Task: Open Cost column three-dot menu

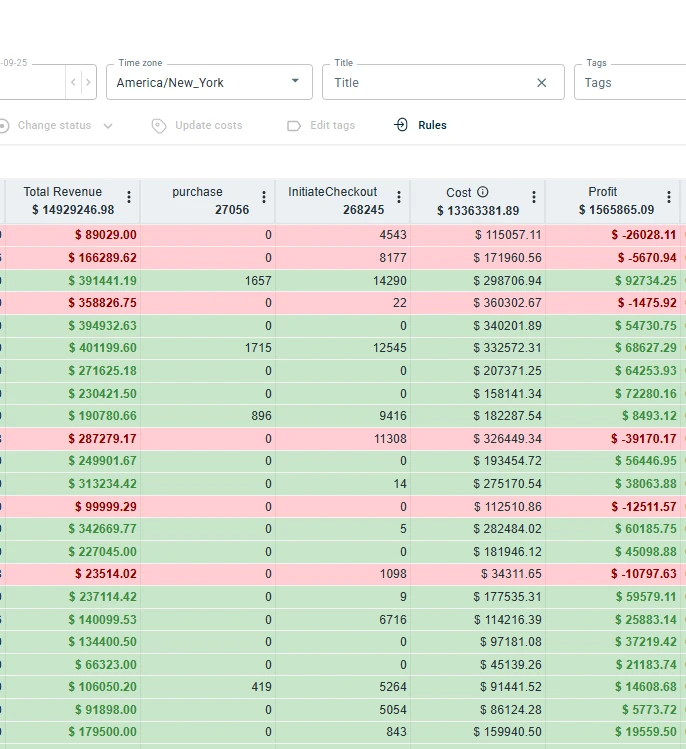Action: (534, 197)
